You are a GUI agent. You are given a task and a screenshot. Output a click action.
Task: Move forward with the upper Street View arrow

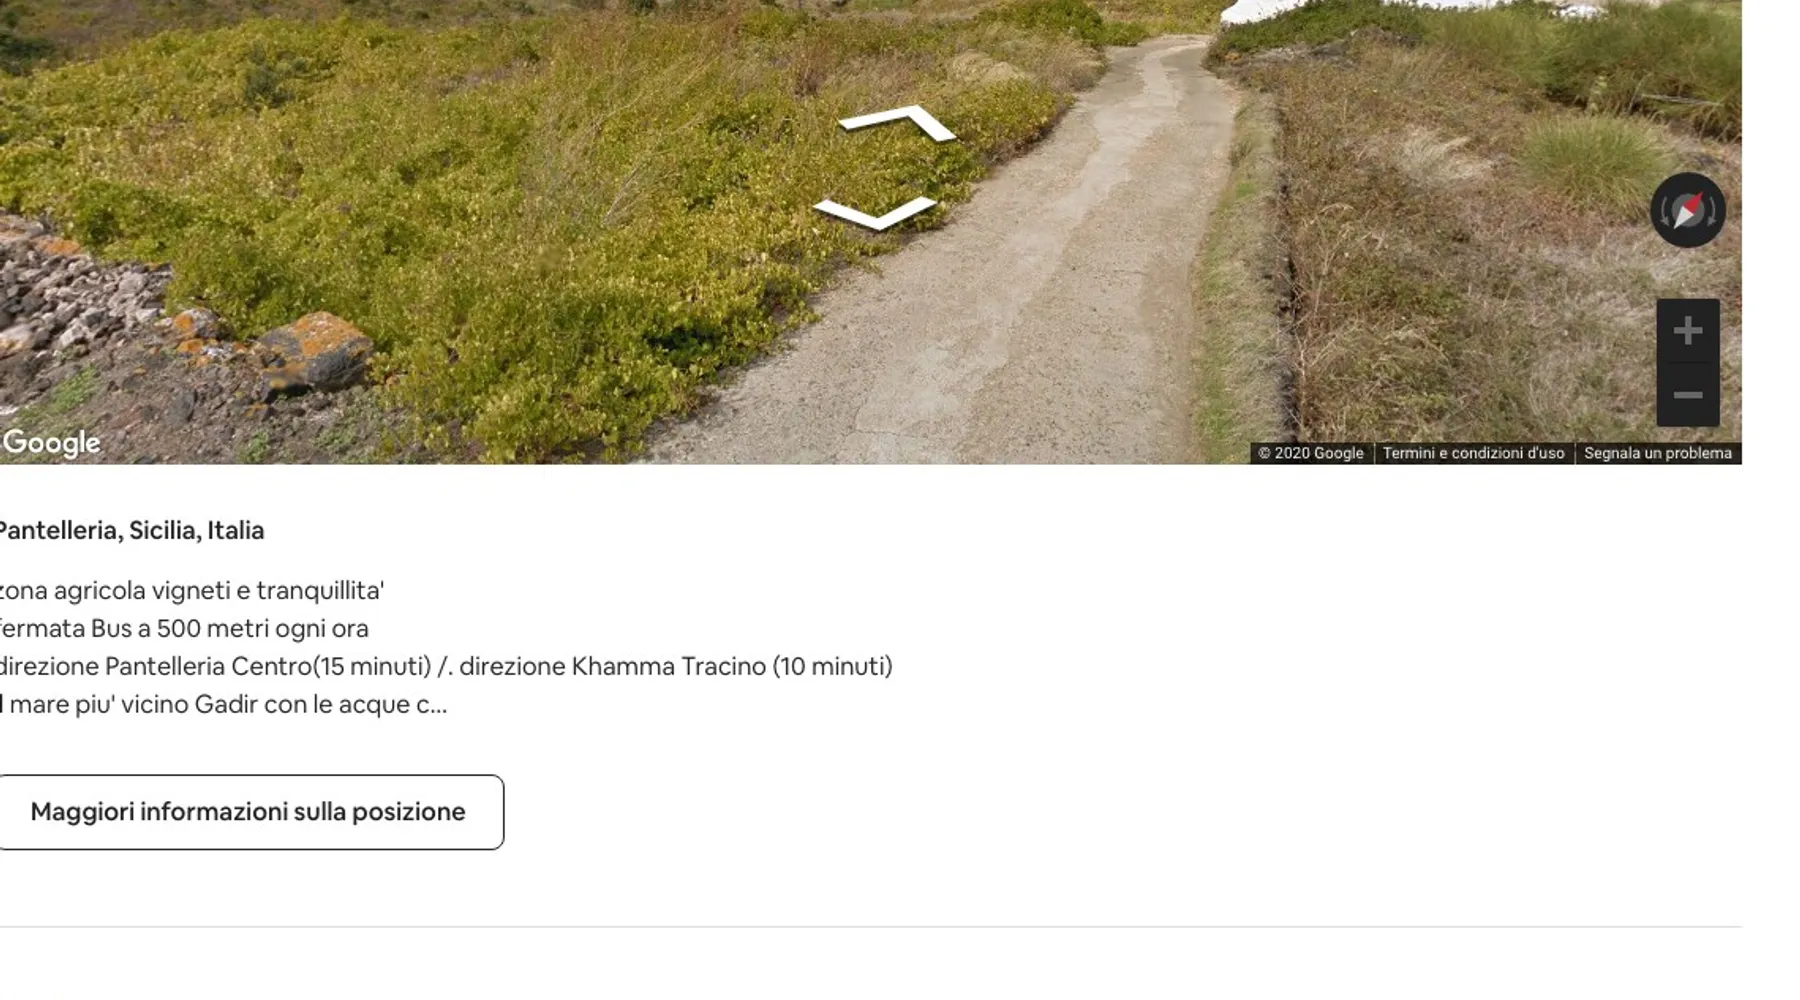click(x=897, y=122)
